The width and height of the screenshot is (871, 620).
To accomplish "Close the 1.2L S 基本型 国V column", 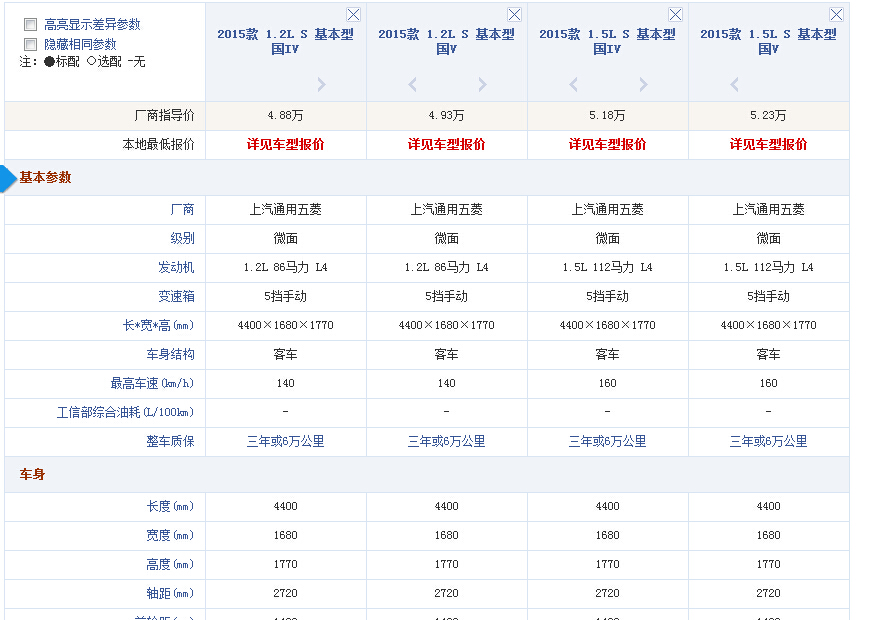I will [514, 15].
